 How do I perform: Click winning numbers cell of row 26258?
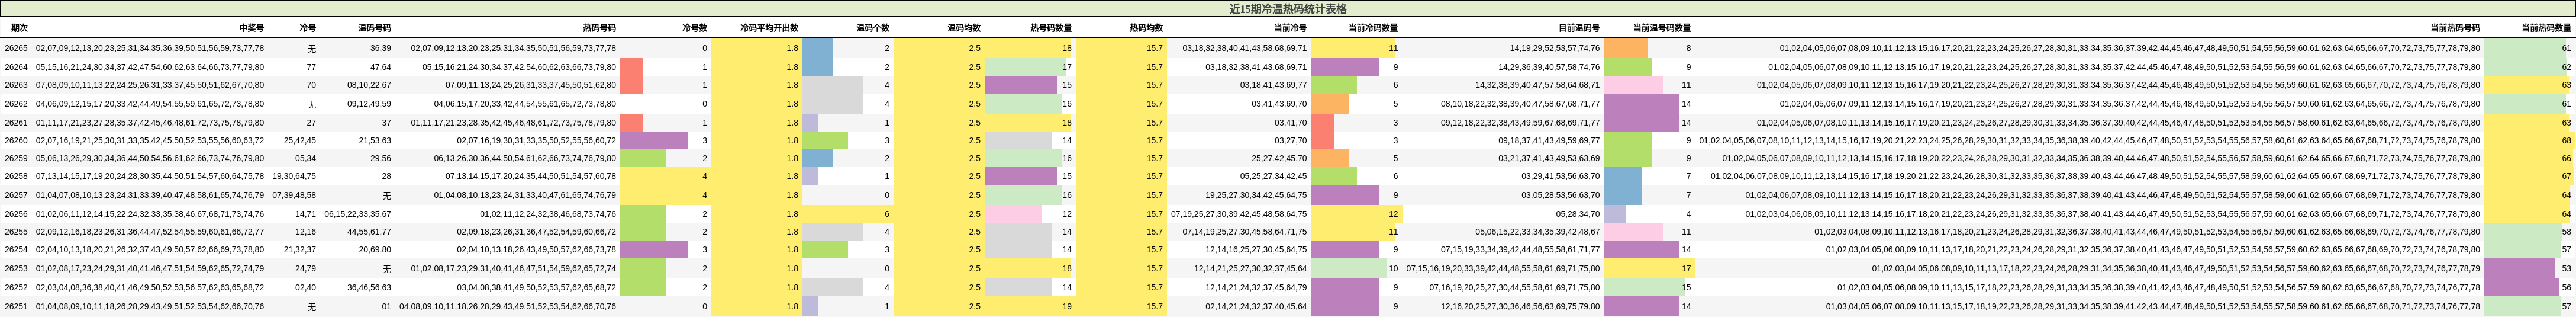150,176
